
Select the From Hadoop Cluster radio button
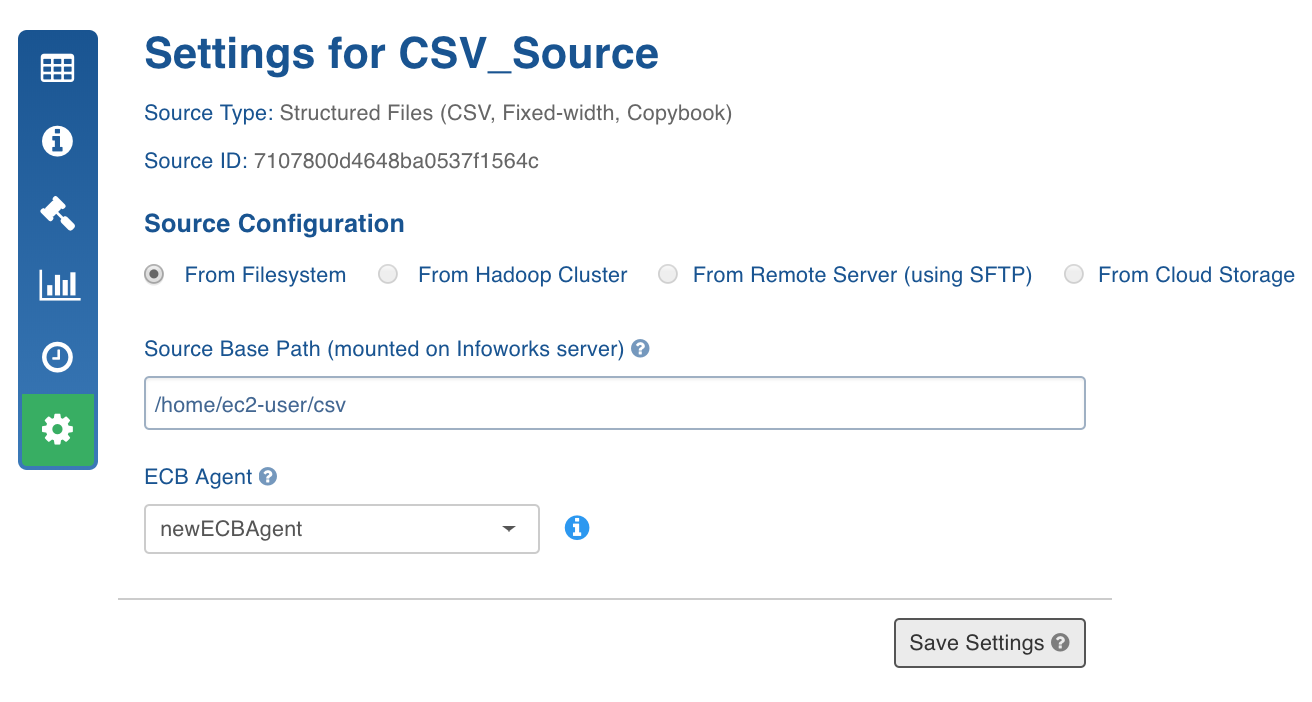pyautogui.click(x=388, y=274)
